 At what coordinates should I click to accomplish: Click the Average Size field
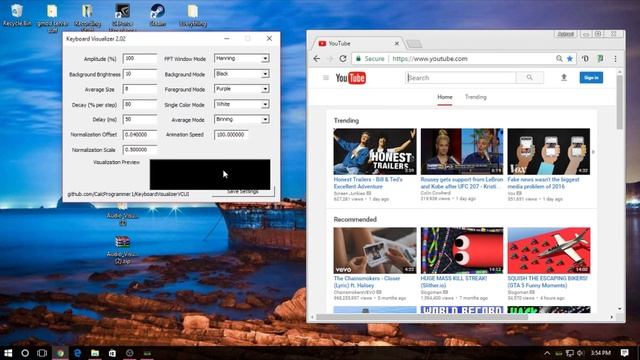pyautogui.click(x=140, y=89)
